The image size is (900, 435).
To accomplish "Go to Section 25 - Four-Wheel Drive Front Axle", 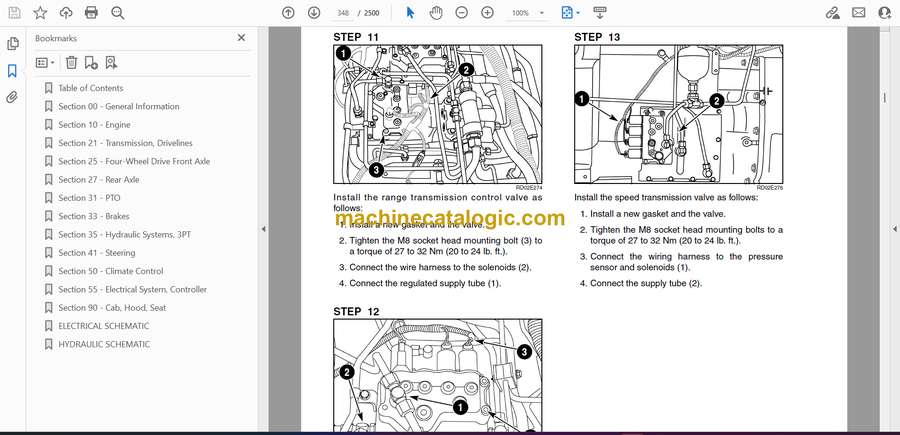I will 134,161.
